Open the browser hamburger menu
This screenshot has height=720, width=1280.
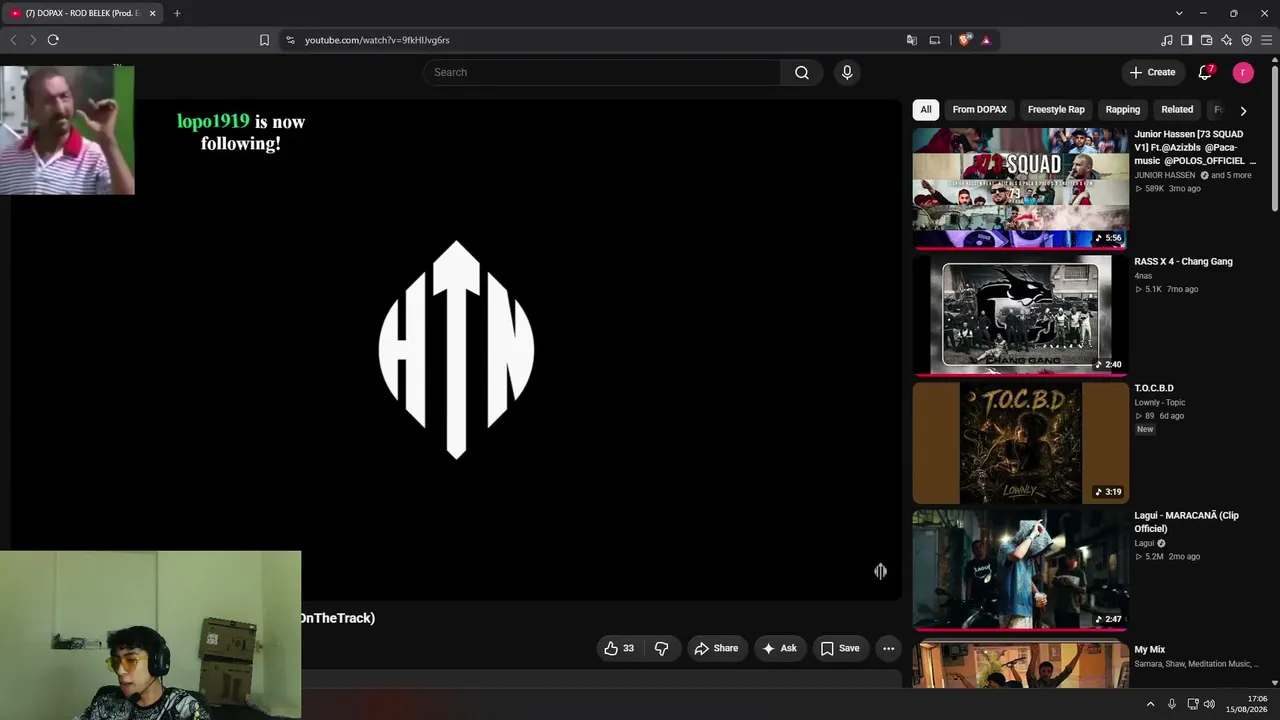(1266, 40)
